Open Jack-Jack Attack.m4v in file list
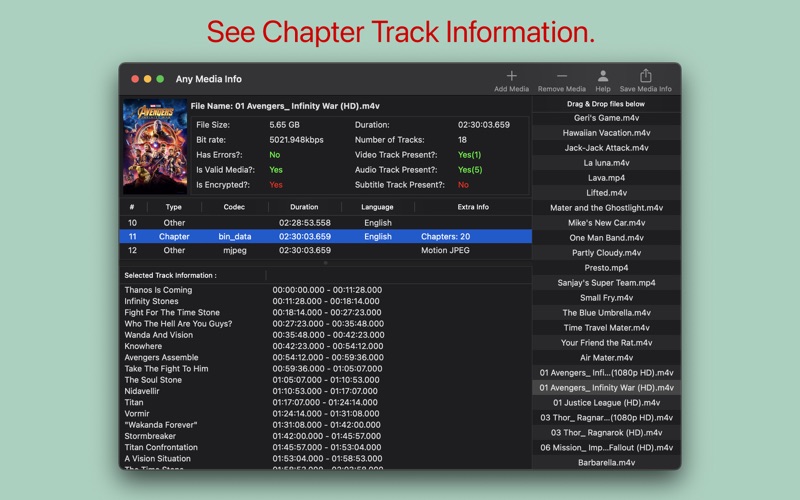 click(606, 148)
